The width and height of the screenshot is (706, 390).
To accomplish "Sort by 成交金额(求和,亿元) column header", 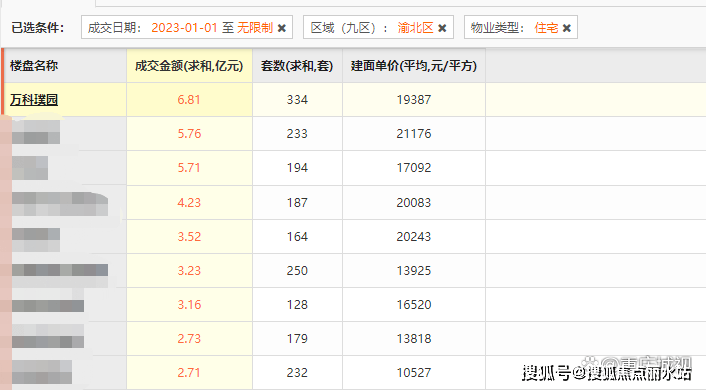I will (x=189, y=66).
